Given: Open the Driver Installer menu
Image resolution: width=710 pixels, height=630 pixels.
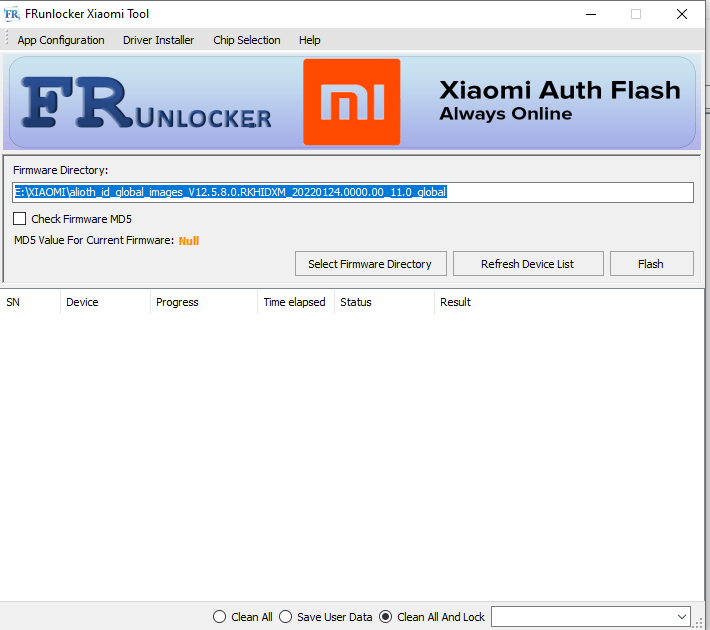Looking at the screenshot, I should (158, 40).
